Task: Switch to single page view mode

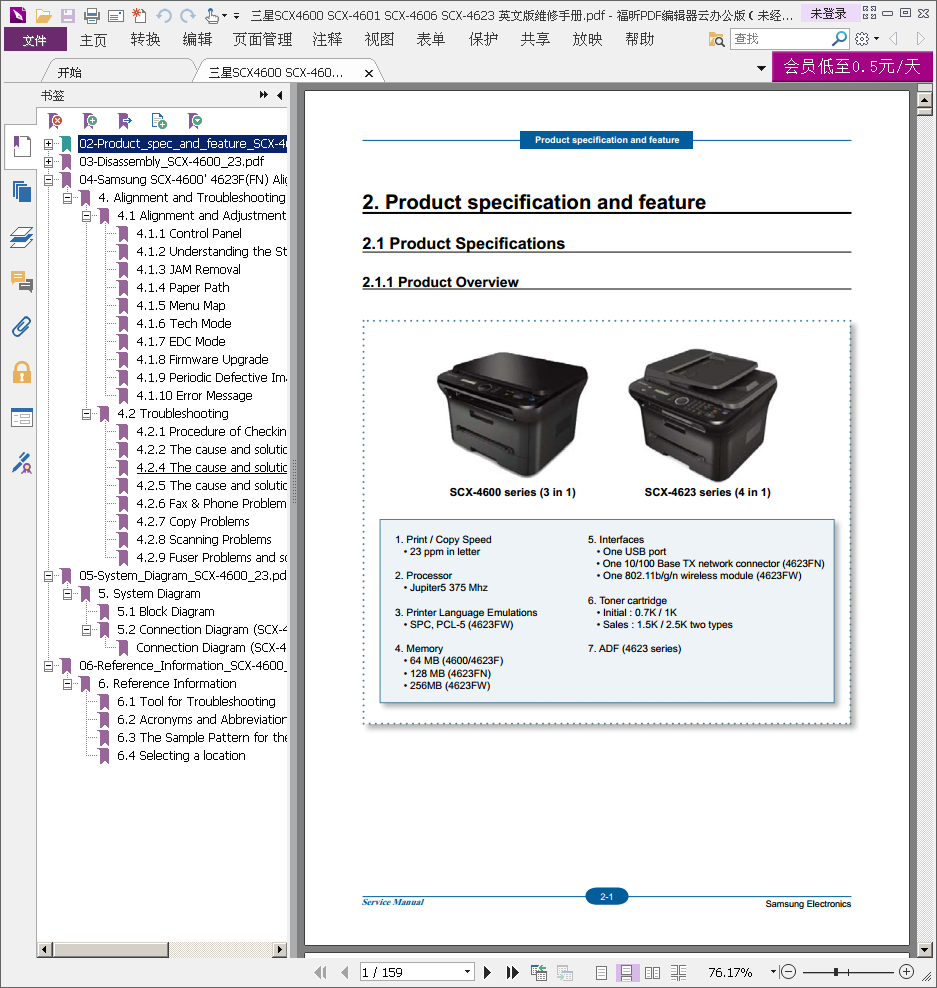Action: (602, 973)
